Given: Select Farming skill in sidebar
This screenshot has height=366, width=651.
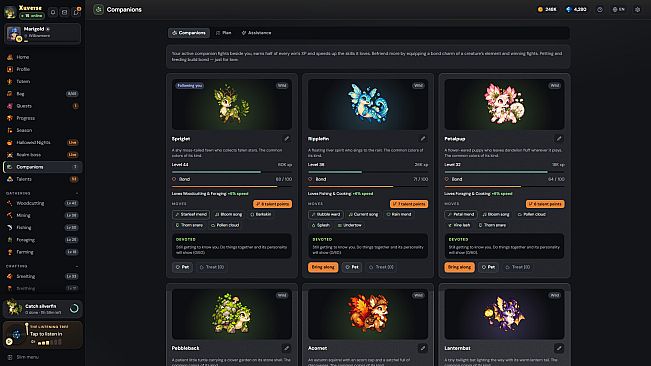Looking at the screenshot, I should point(42,252).
